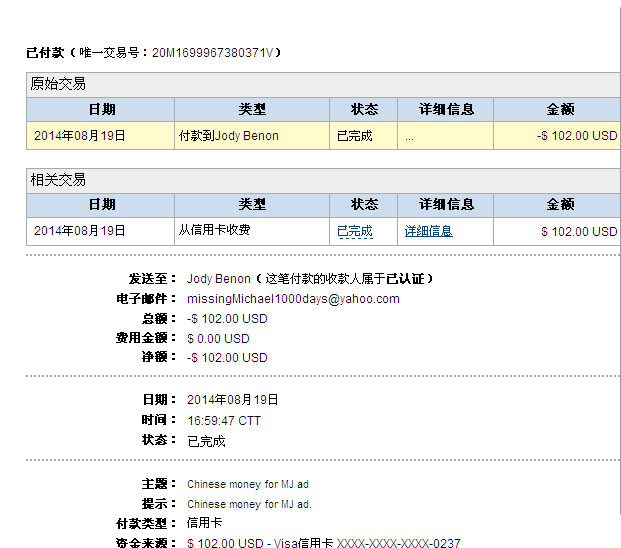
Task: Click 日期 column header in 原始交易 table
Action: coord(101,109)
